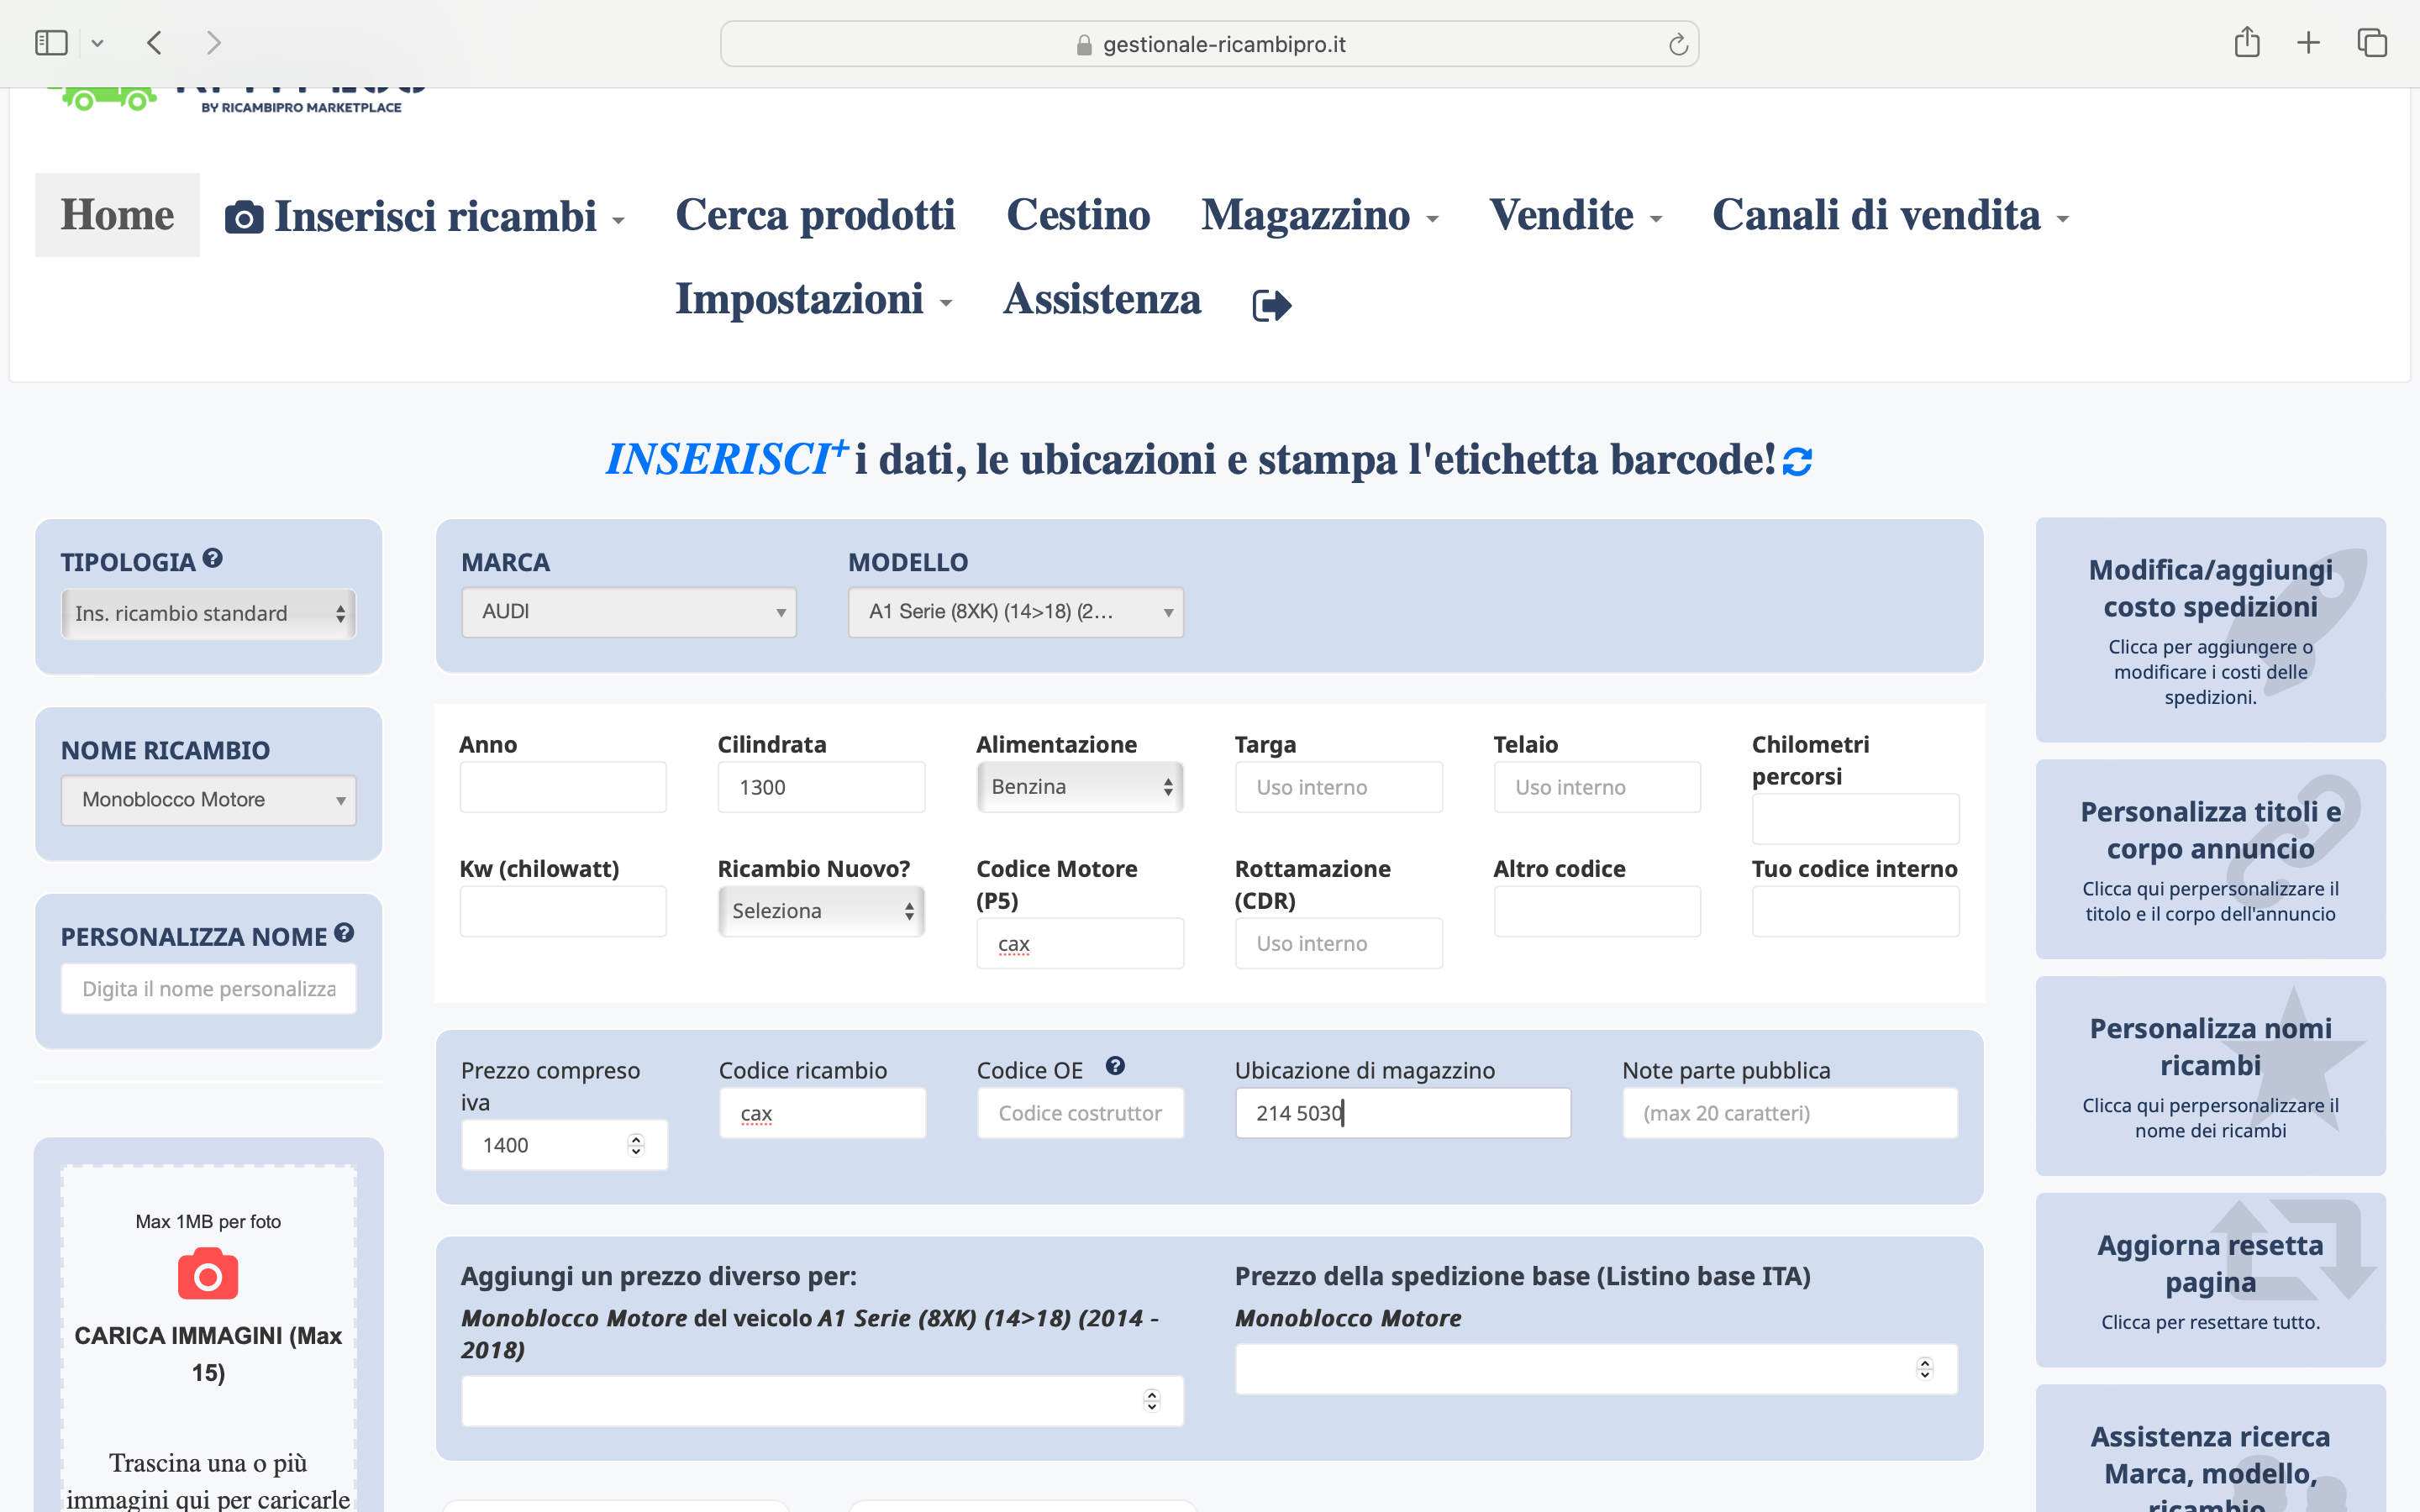The width and height of the screenshot is (2420, 1512).
Task: Click the Prezzo della spedizione base stepper arrows
Action: 1925,1369
